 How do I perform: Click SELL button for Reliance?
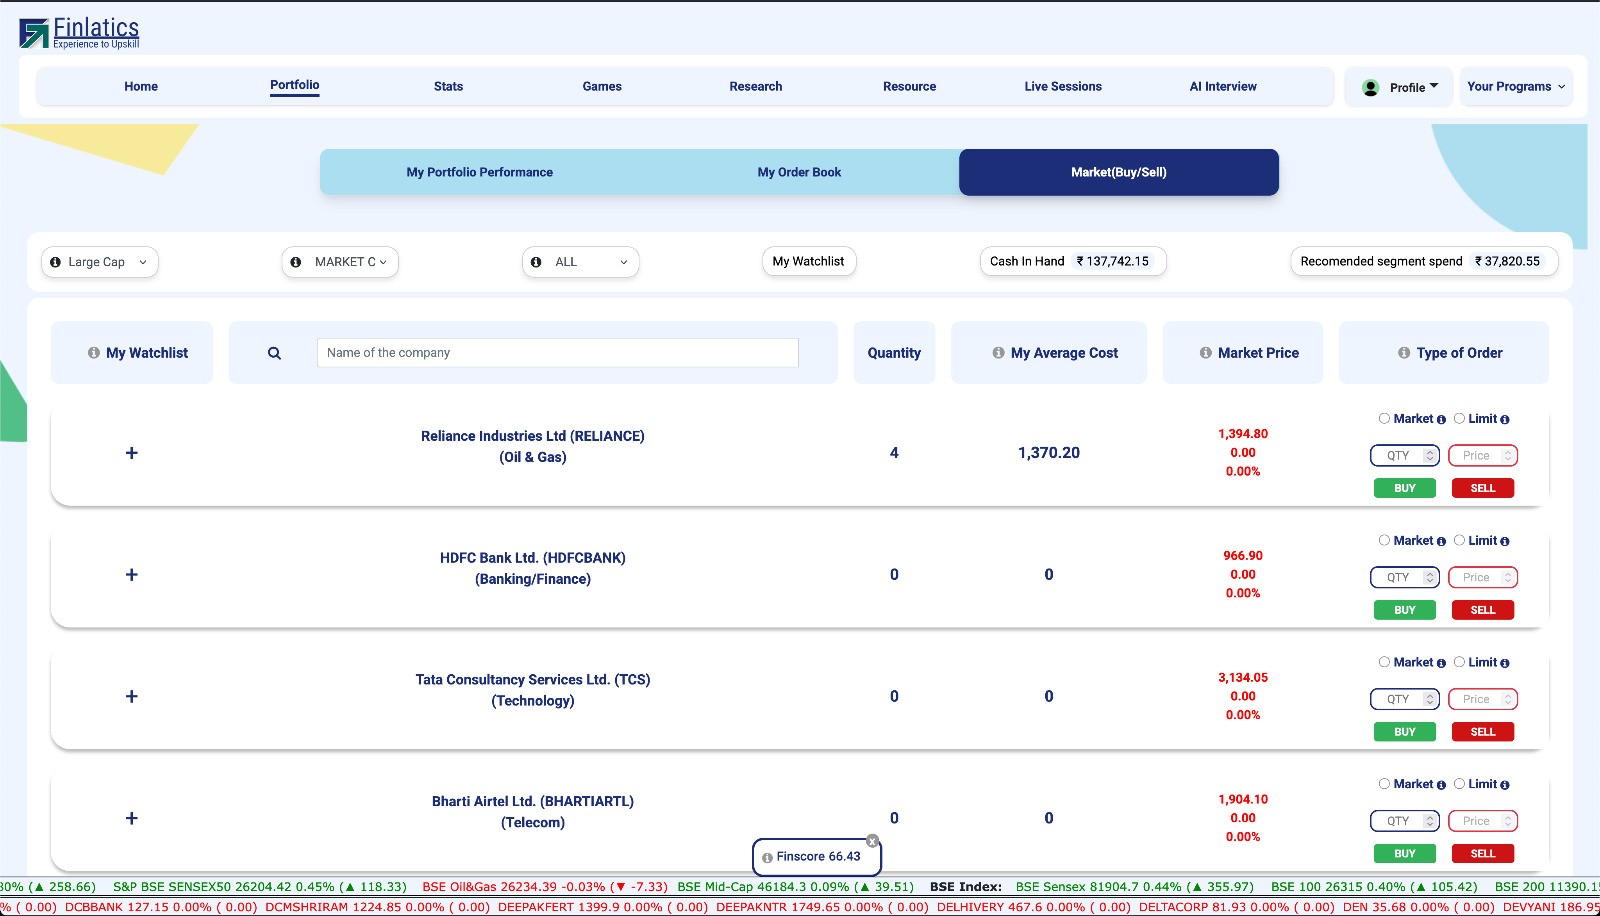coord(1483,488)
